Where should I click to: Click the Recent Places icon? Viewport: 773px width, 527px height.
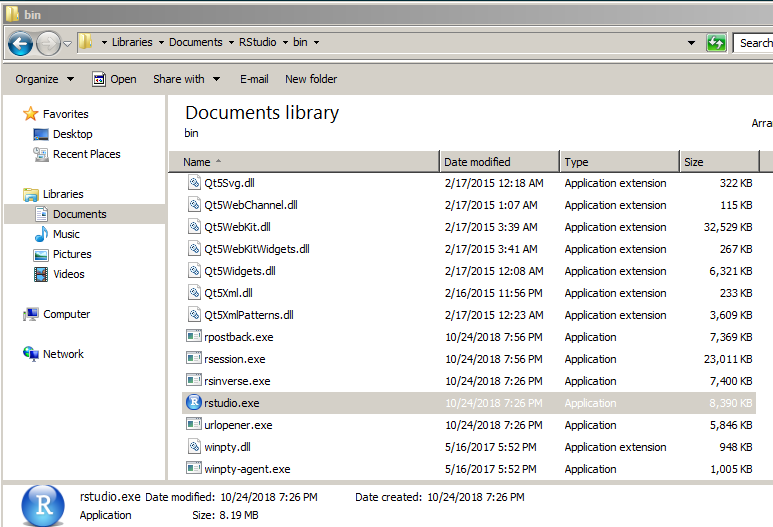pyautogui.click(x=40, y=154)
